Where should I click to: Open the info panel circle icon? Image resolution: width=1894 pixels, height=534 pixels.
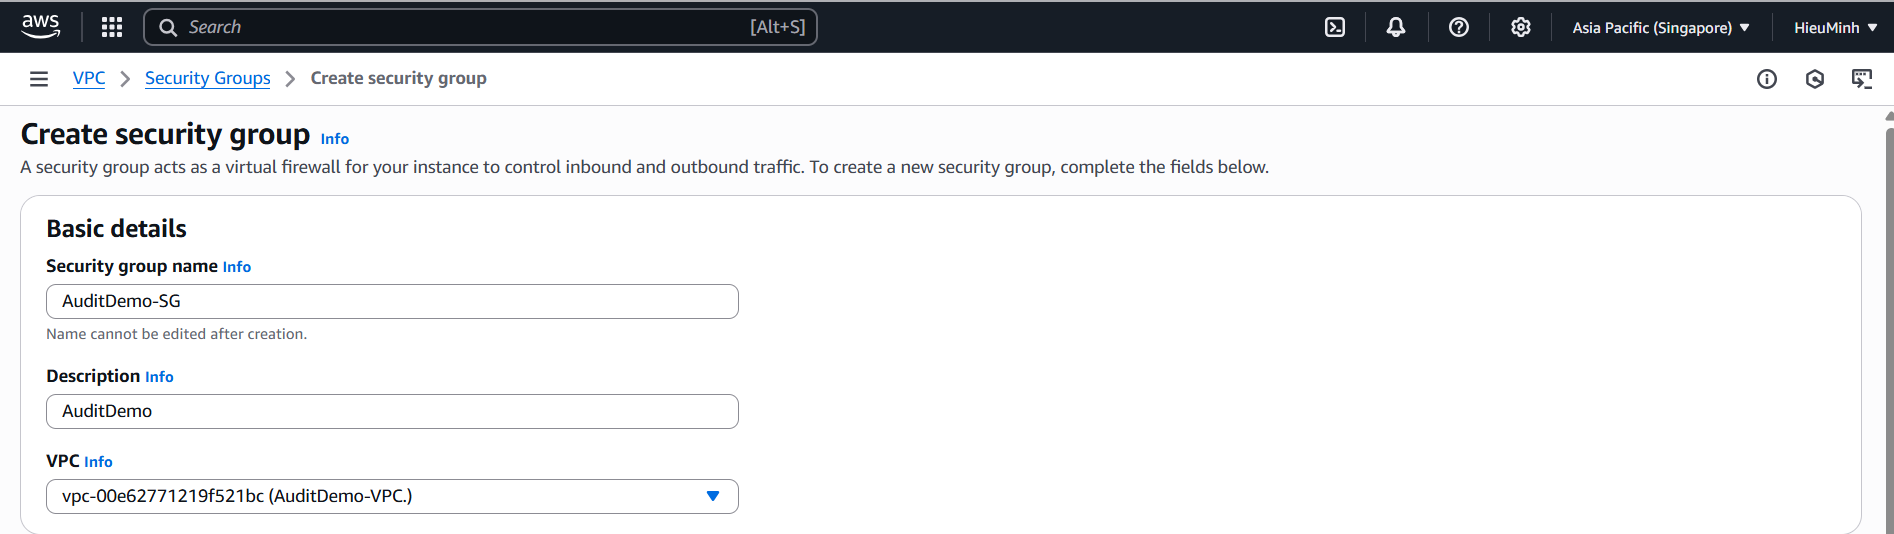1767,79
